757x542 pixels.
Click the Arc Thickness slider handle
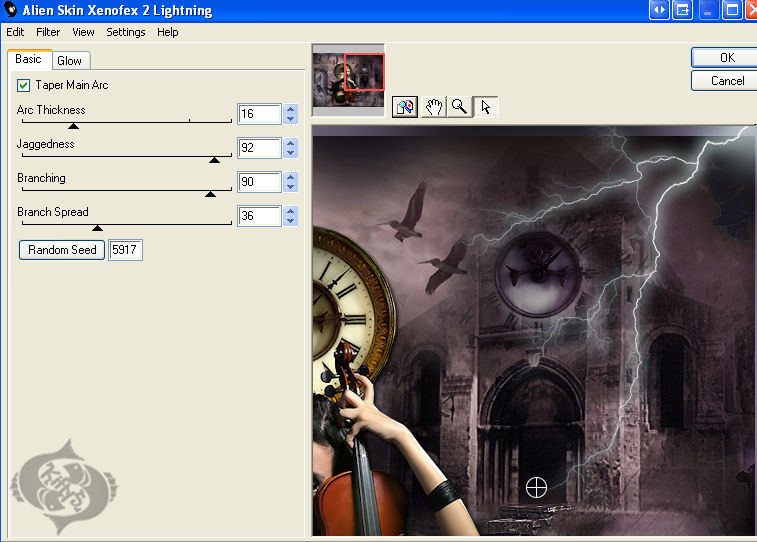pos(73,126)
